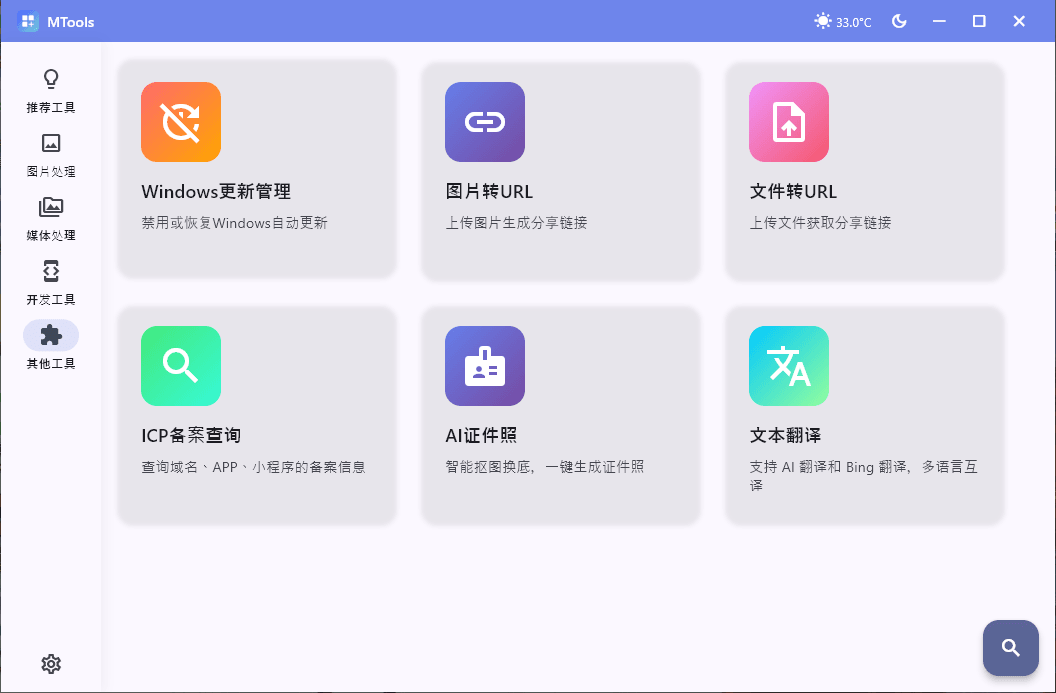Open the Windows更新管理 tool card
1056x693 pixels.
click(257, 170)
